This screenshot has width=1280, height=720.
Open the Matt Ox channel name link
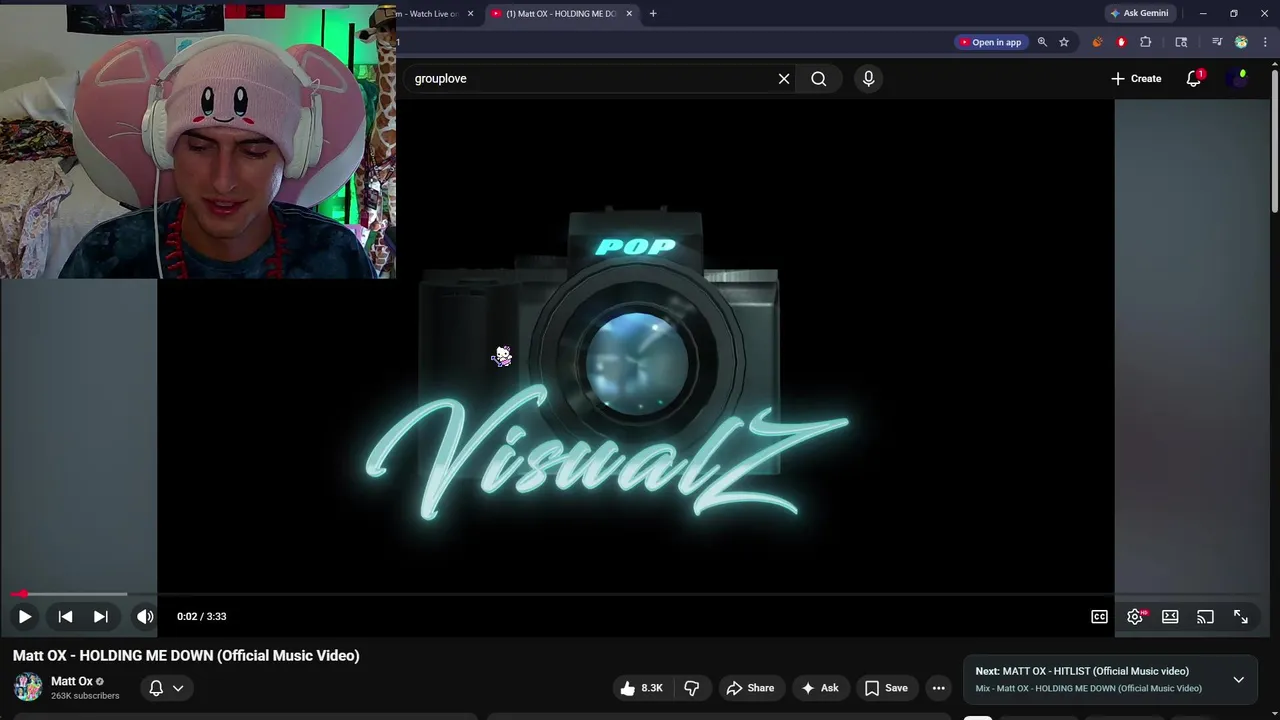tap(72, 681)
